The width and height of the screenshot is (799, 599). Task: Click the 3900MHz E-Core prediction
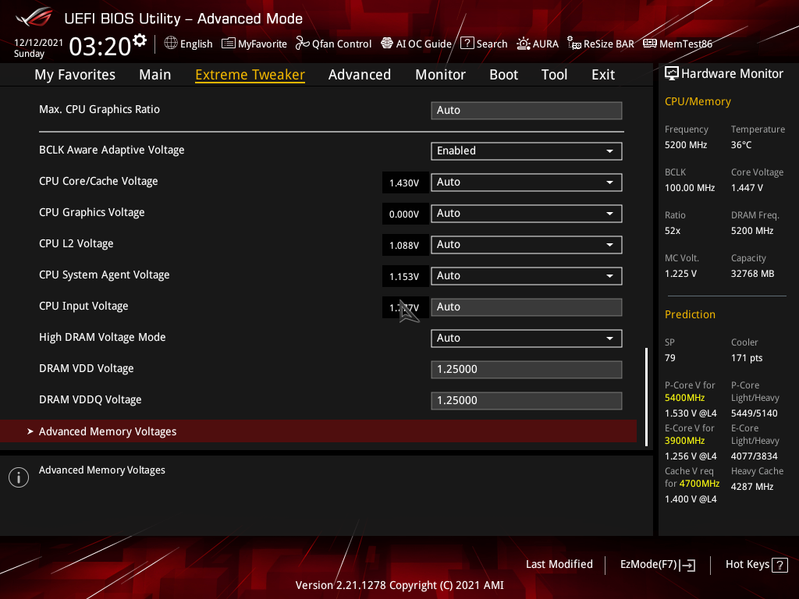tap(684, 441)
